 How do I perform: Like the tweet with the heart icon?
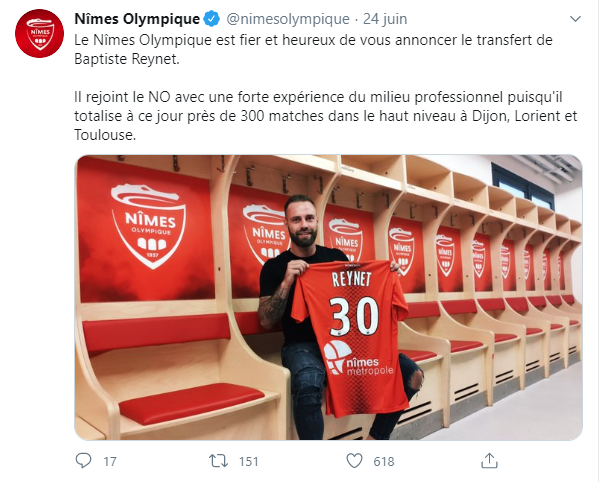[x=353, y=461]
